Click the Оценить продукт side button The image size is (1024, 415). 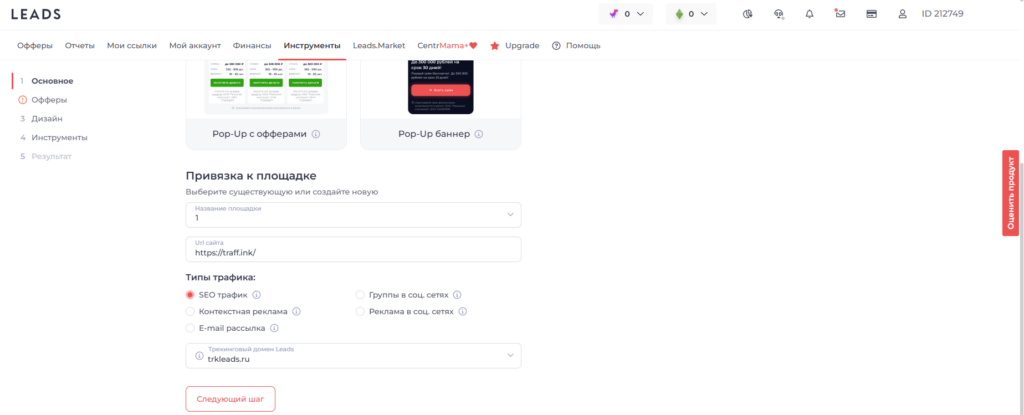point(1010,193)
